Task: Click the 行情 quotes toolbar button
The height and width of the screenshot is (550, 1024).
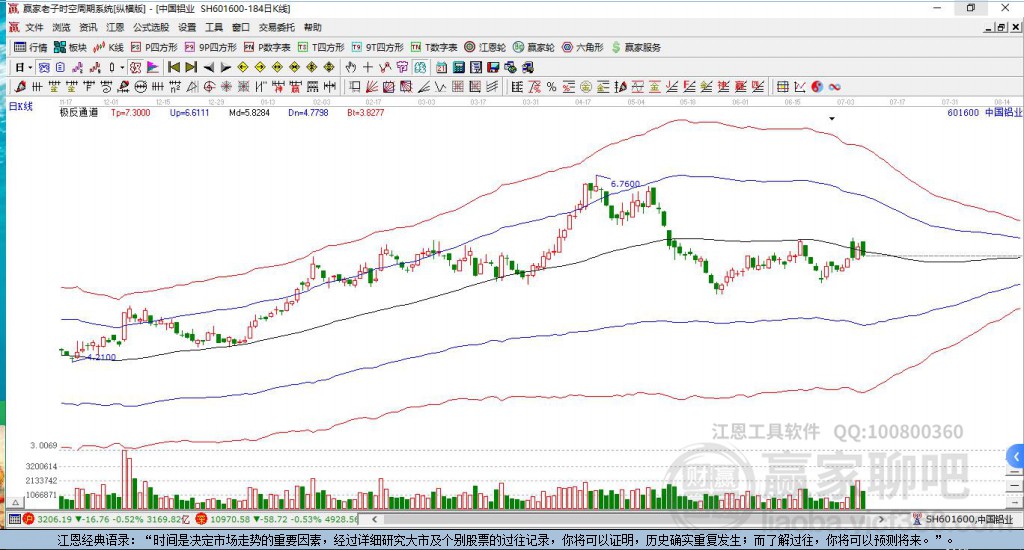Action: (31, 48)
